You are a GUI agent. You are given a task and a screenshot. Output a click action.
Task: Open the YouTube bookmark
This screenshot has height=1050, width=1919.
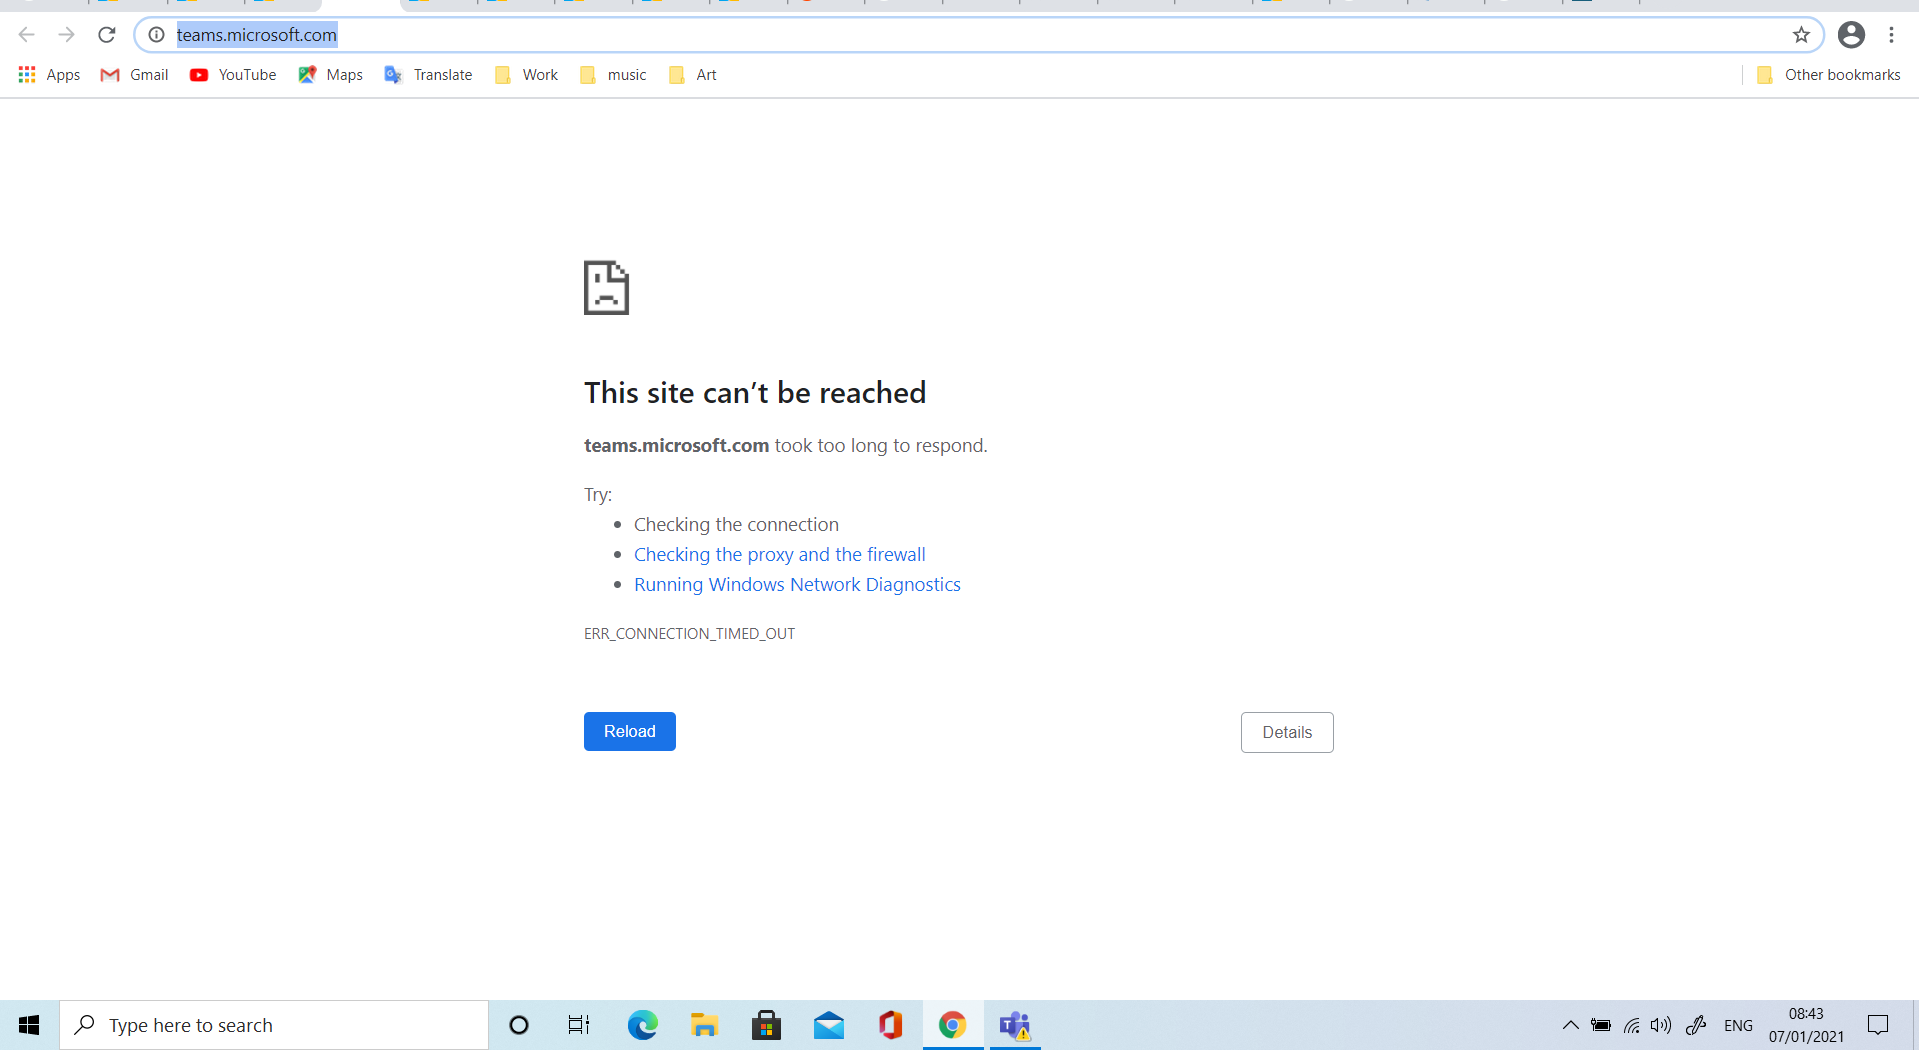233,75
